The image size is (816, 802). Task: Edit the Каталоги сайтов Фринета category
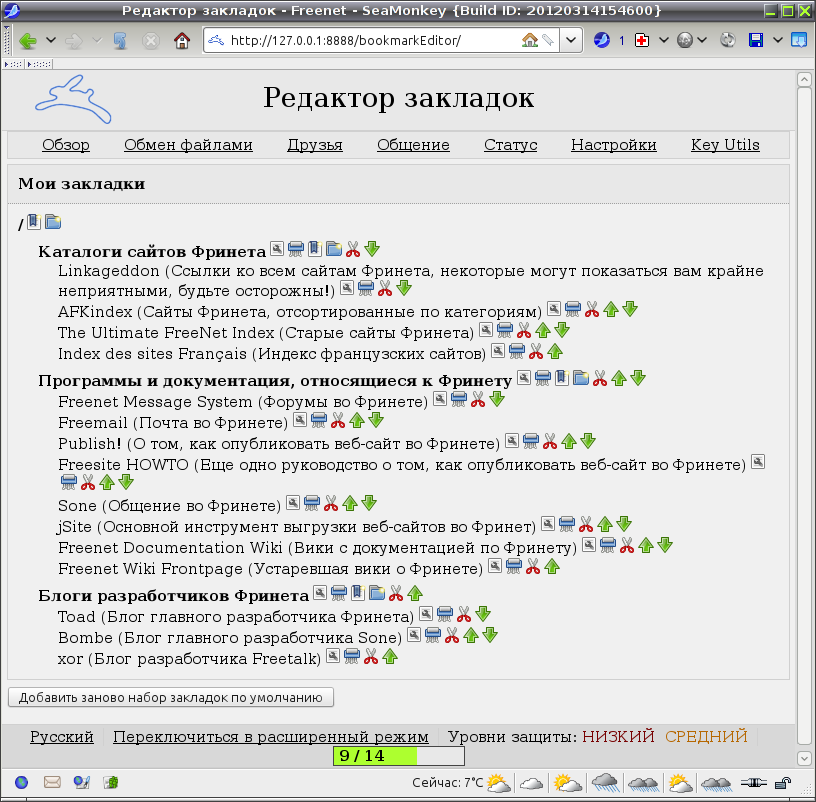pyautogui.click(x=277, y=249)
